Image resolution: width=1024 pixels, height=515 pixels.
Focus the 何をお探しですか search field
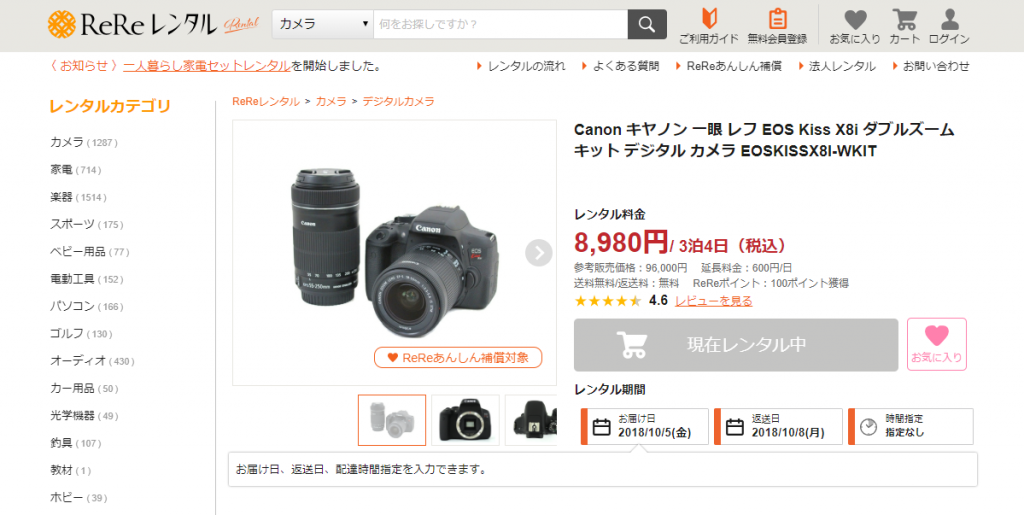[500, 24]
